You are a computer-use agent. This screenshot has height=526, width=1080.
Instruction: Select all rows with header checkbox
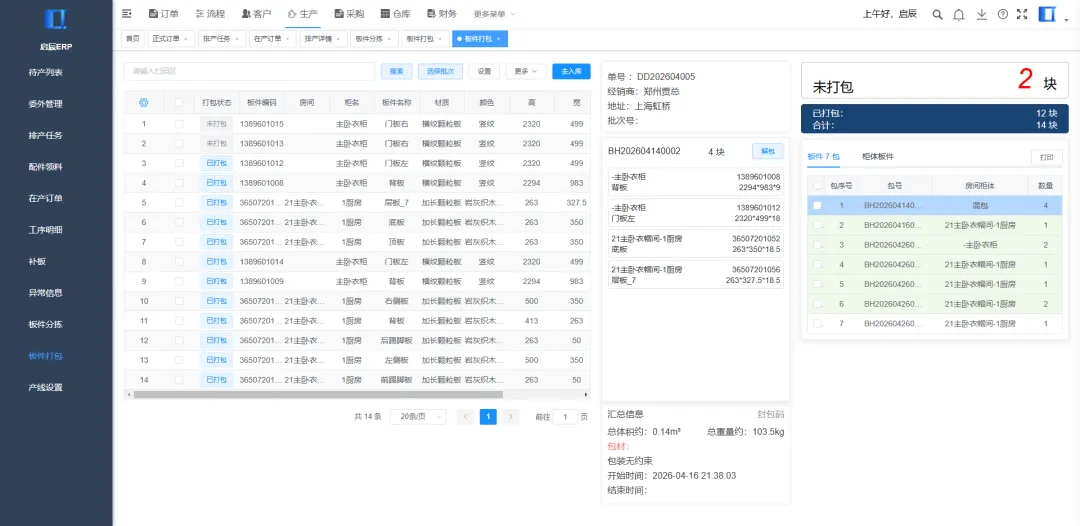[x=179, y=103]
